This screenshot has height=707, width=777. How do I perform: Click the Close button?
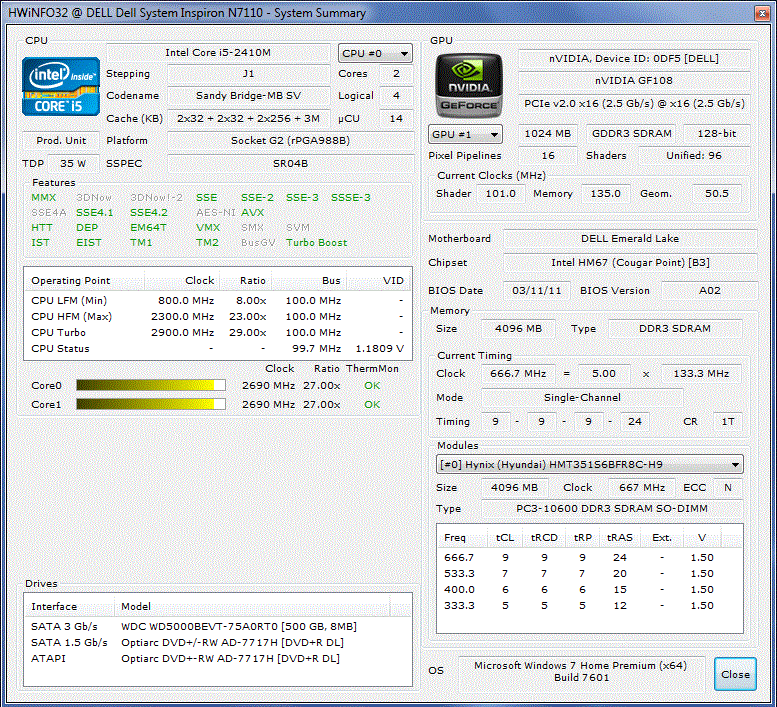tap(735, 674)
